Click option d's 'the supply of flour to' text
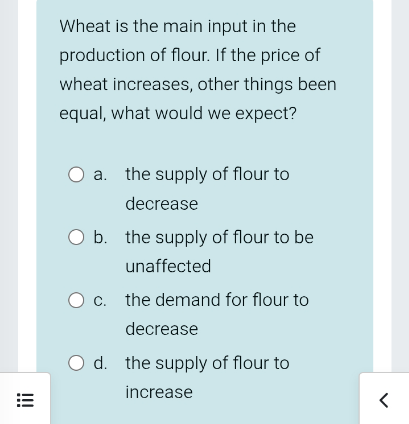The height and width of the screenshot is (424, 409). pos(207,363)
